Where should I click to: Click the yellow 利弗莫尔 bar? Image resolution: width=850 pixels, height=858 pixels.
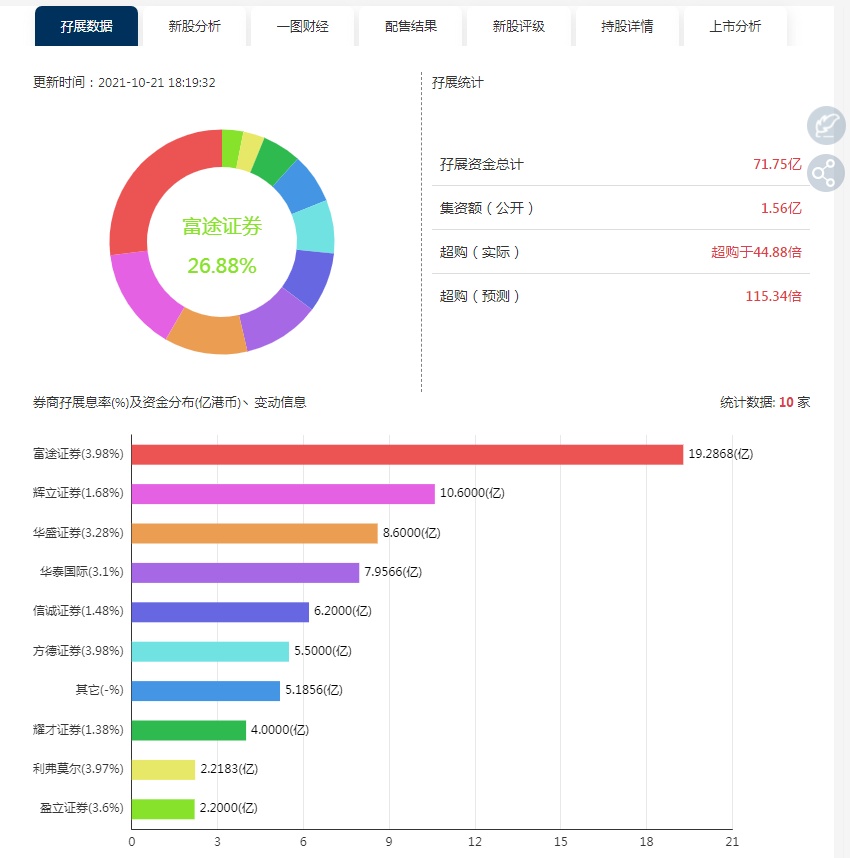point(163,769)
